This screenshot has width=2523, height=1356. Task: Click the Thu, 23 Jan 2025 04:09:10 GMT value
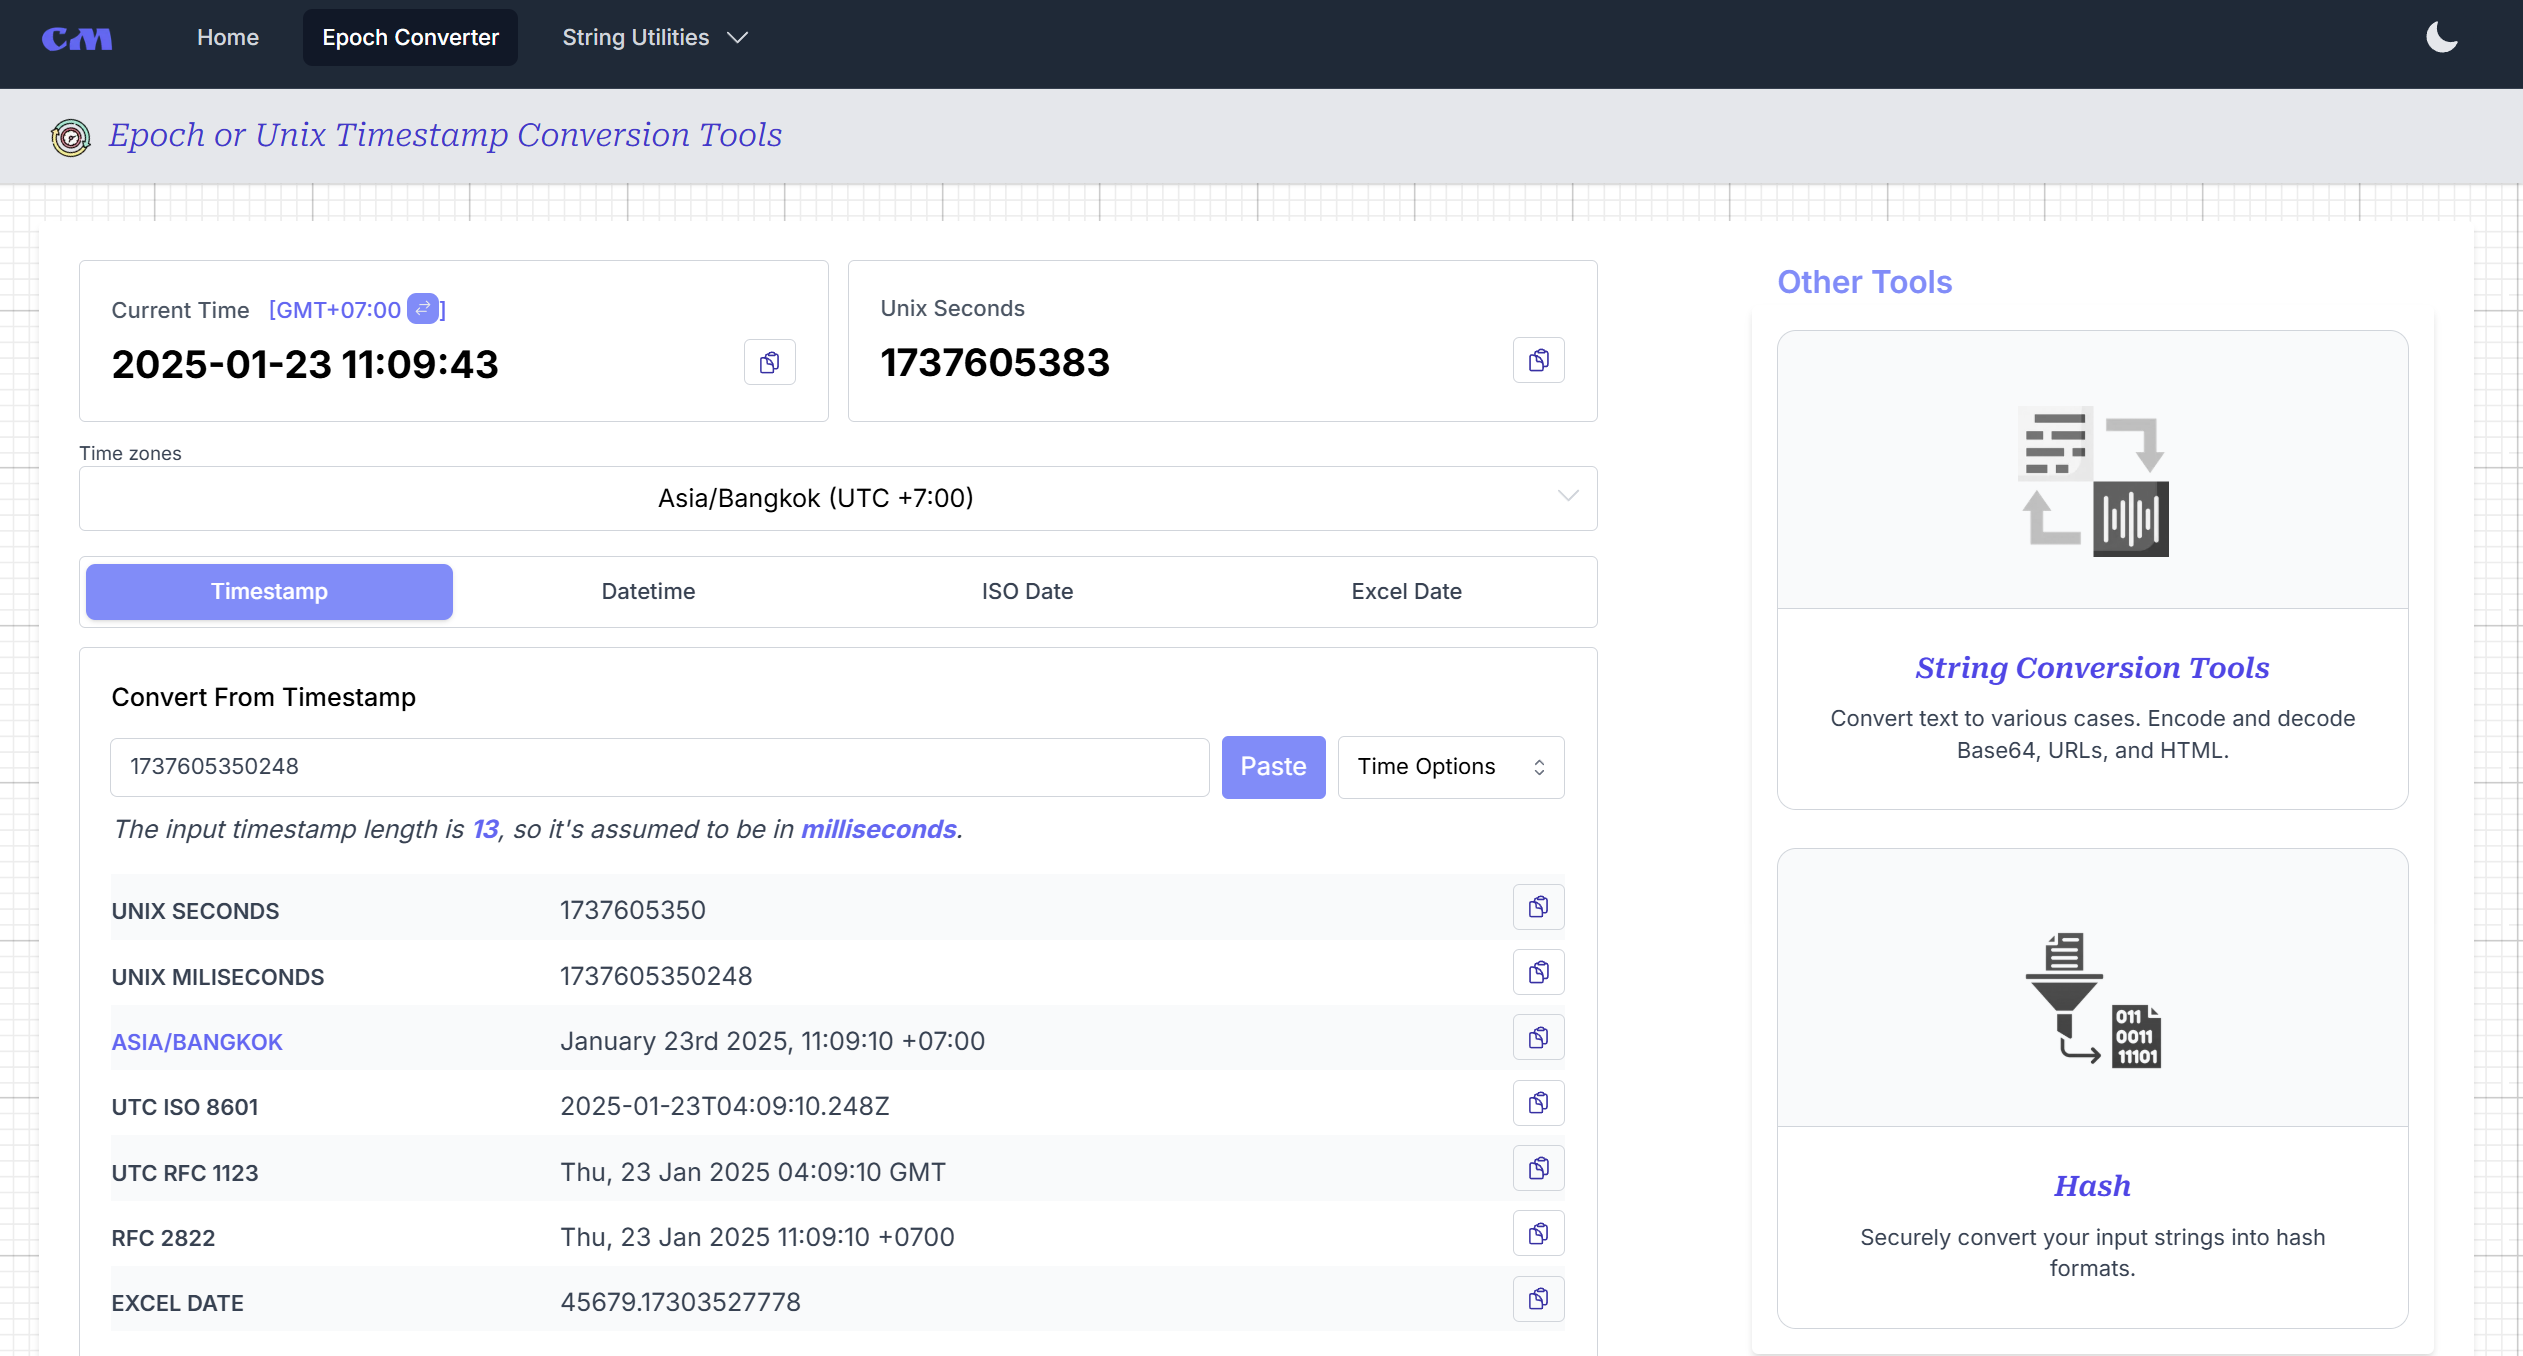point(753,1172)
